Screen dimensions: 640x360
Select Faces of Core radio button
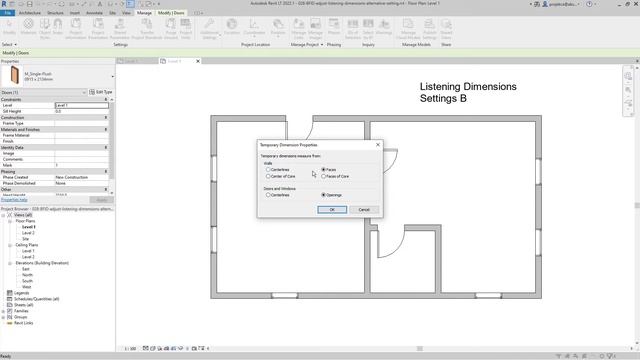323,176
